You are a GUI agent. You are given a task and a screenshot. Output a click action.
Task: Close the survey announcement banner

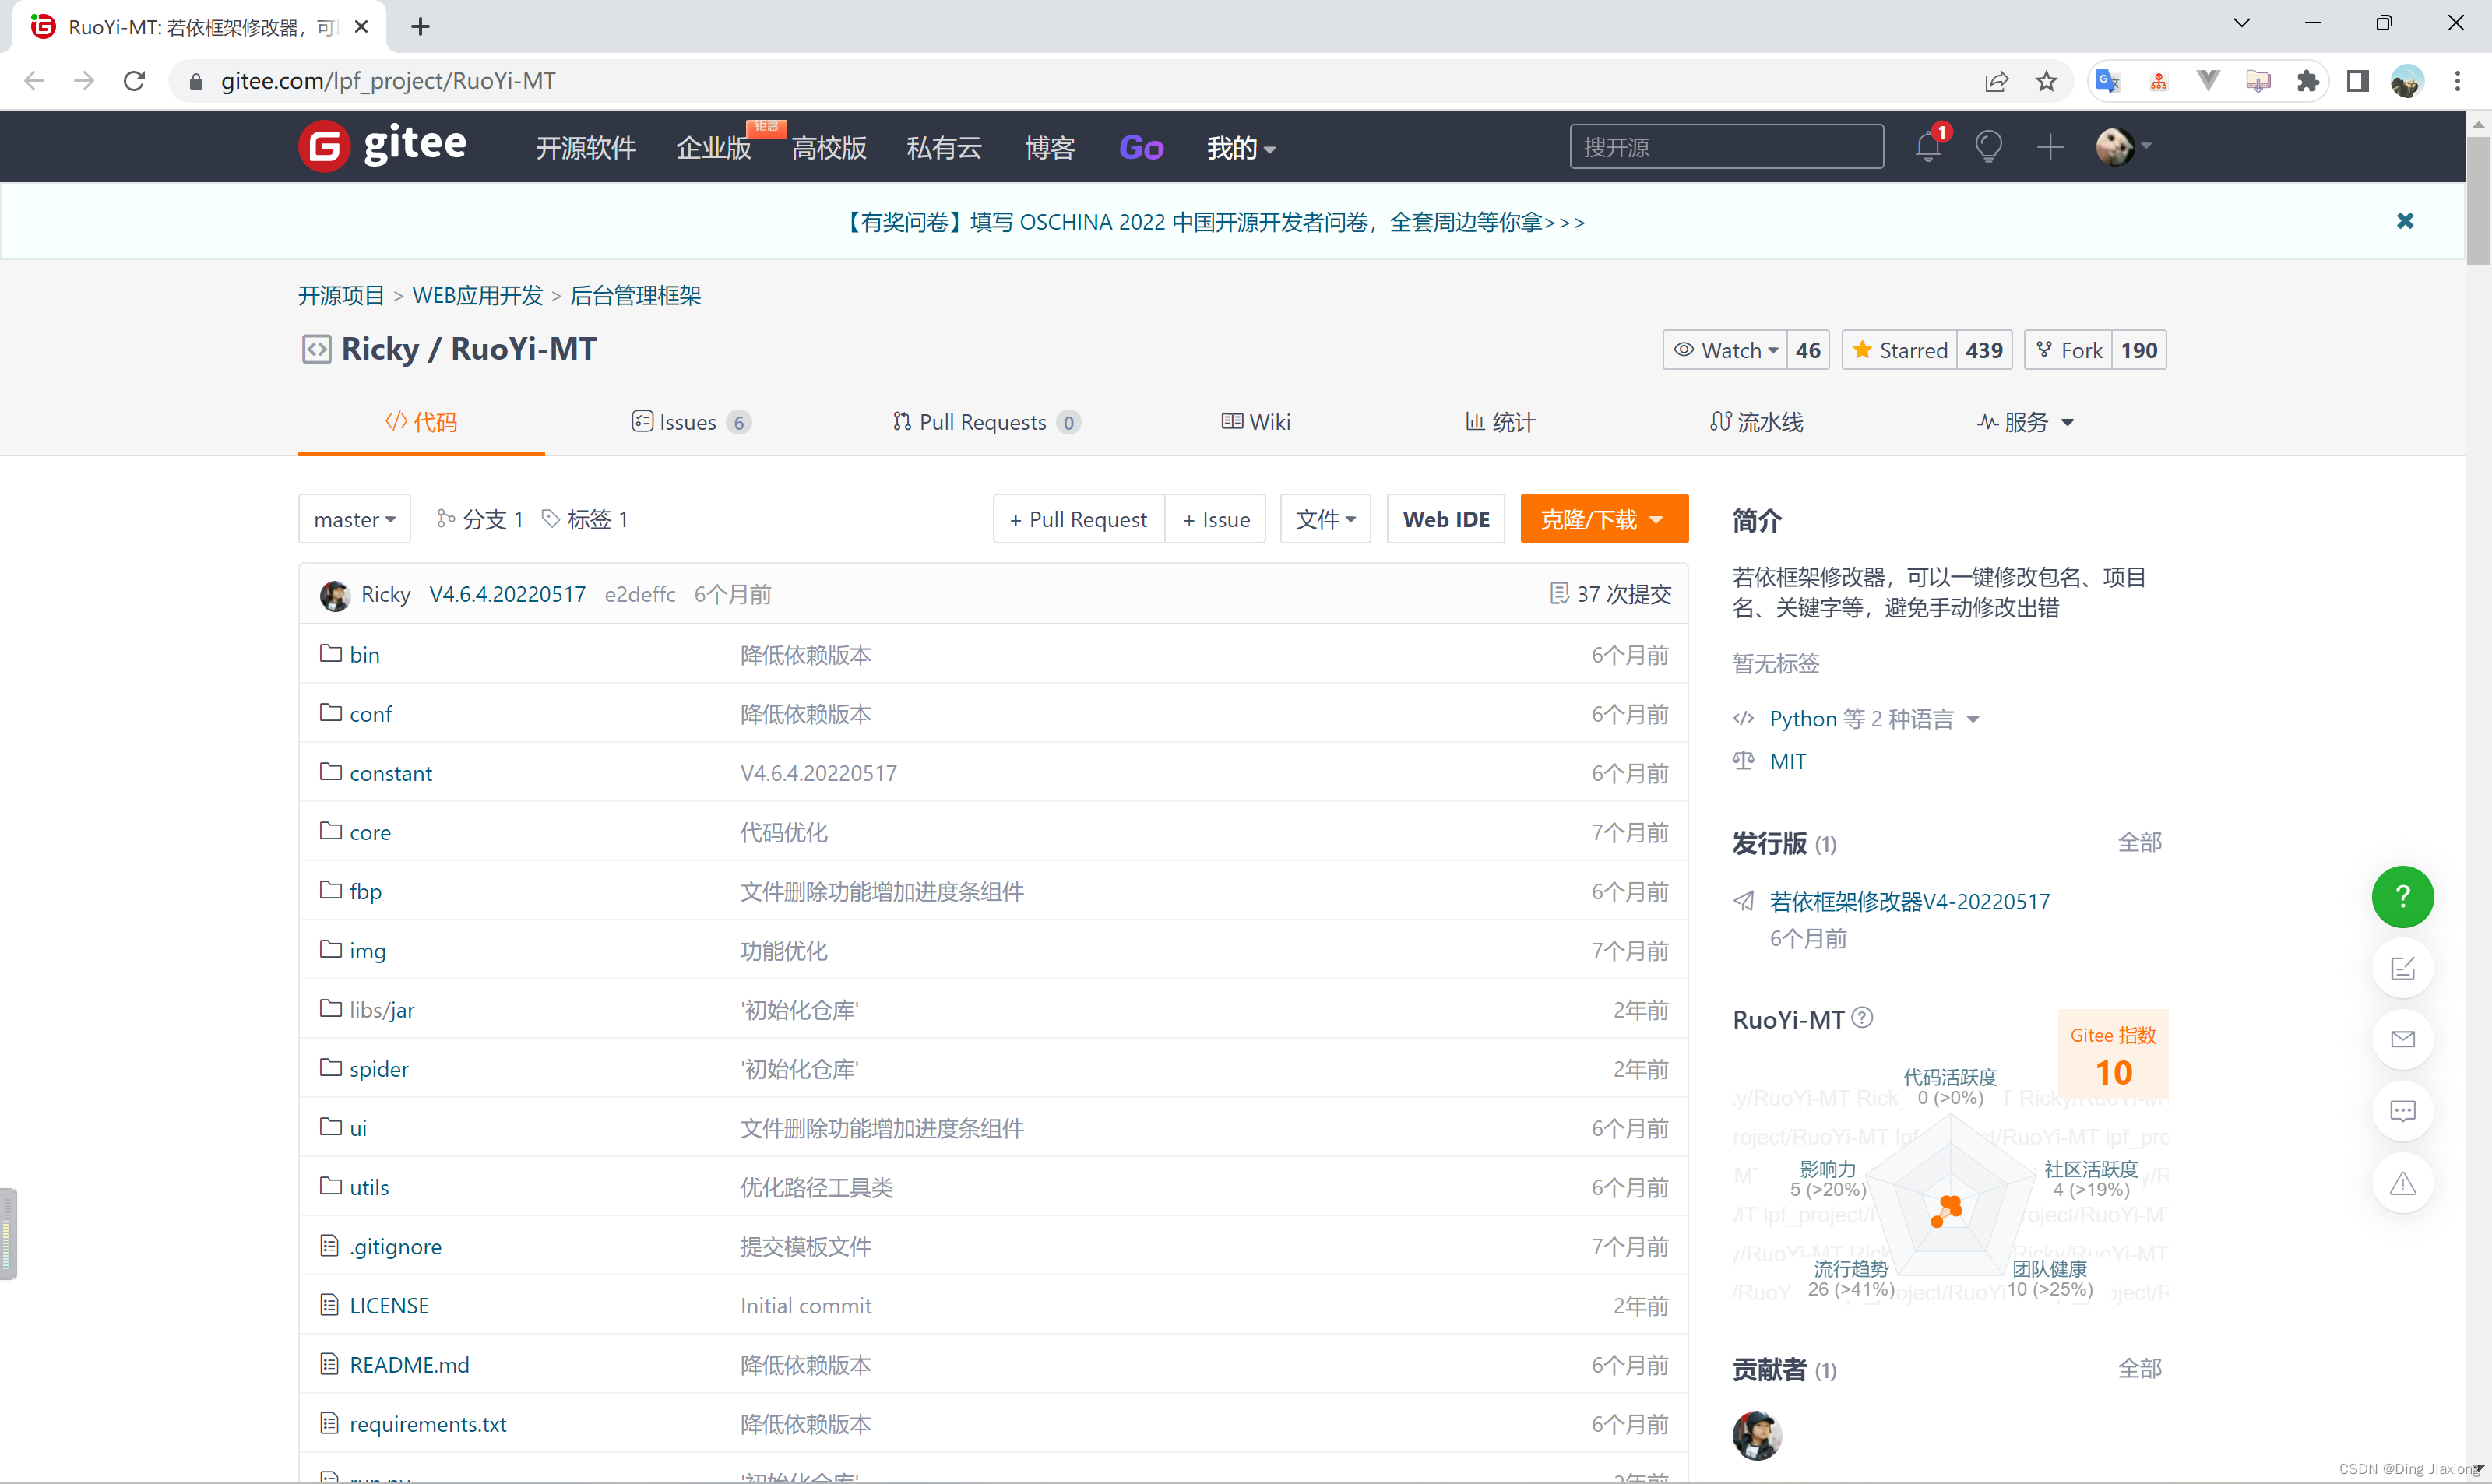[2405, 221]
